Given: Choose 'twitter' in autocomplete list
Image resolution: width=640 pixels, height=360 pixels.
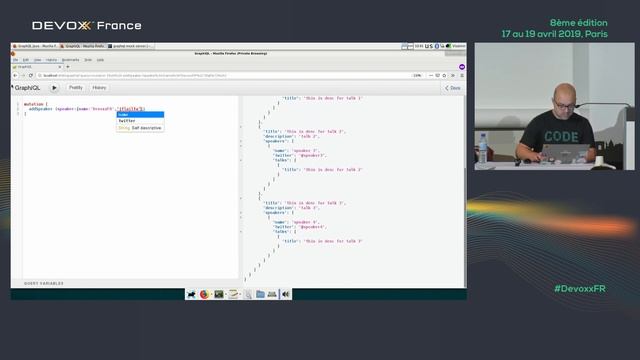Looking at the screenshot, I should 140,121.
